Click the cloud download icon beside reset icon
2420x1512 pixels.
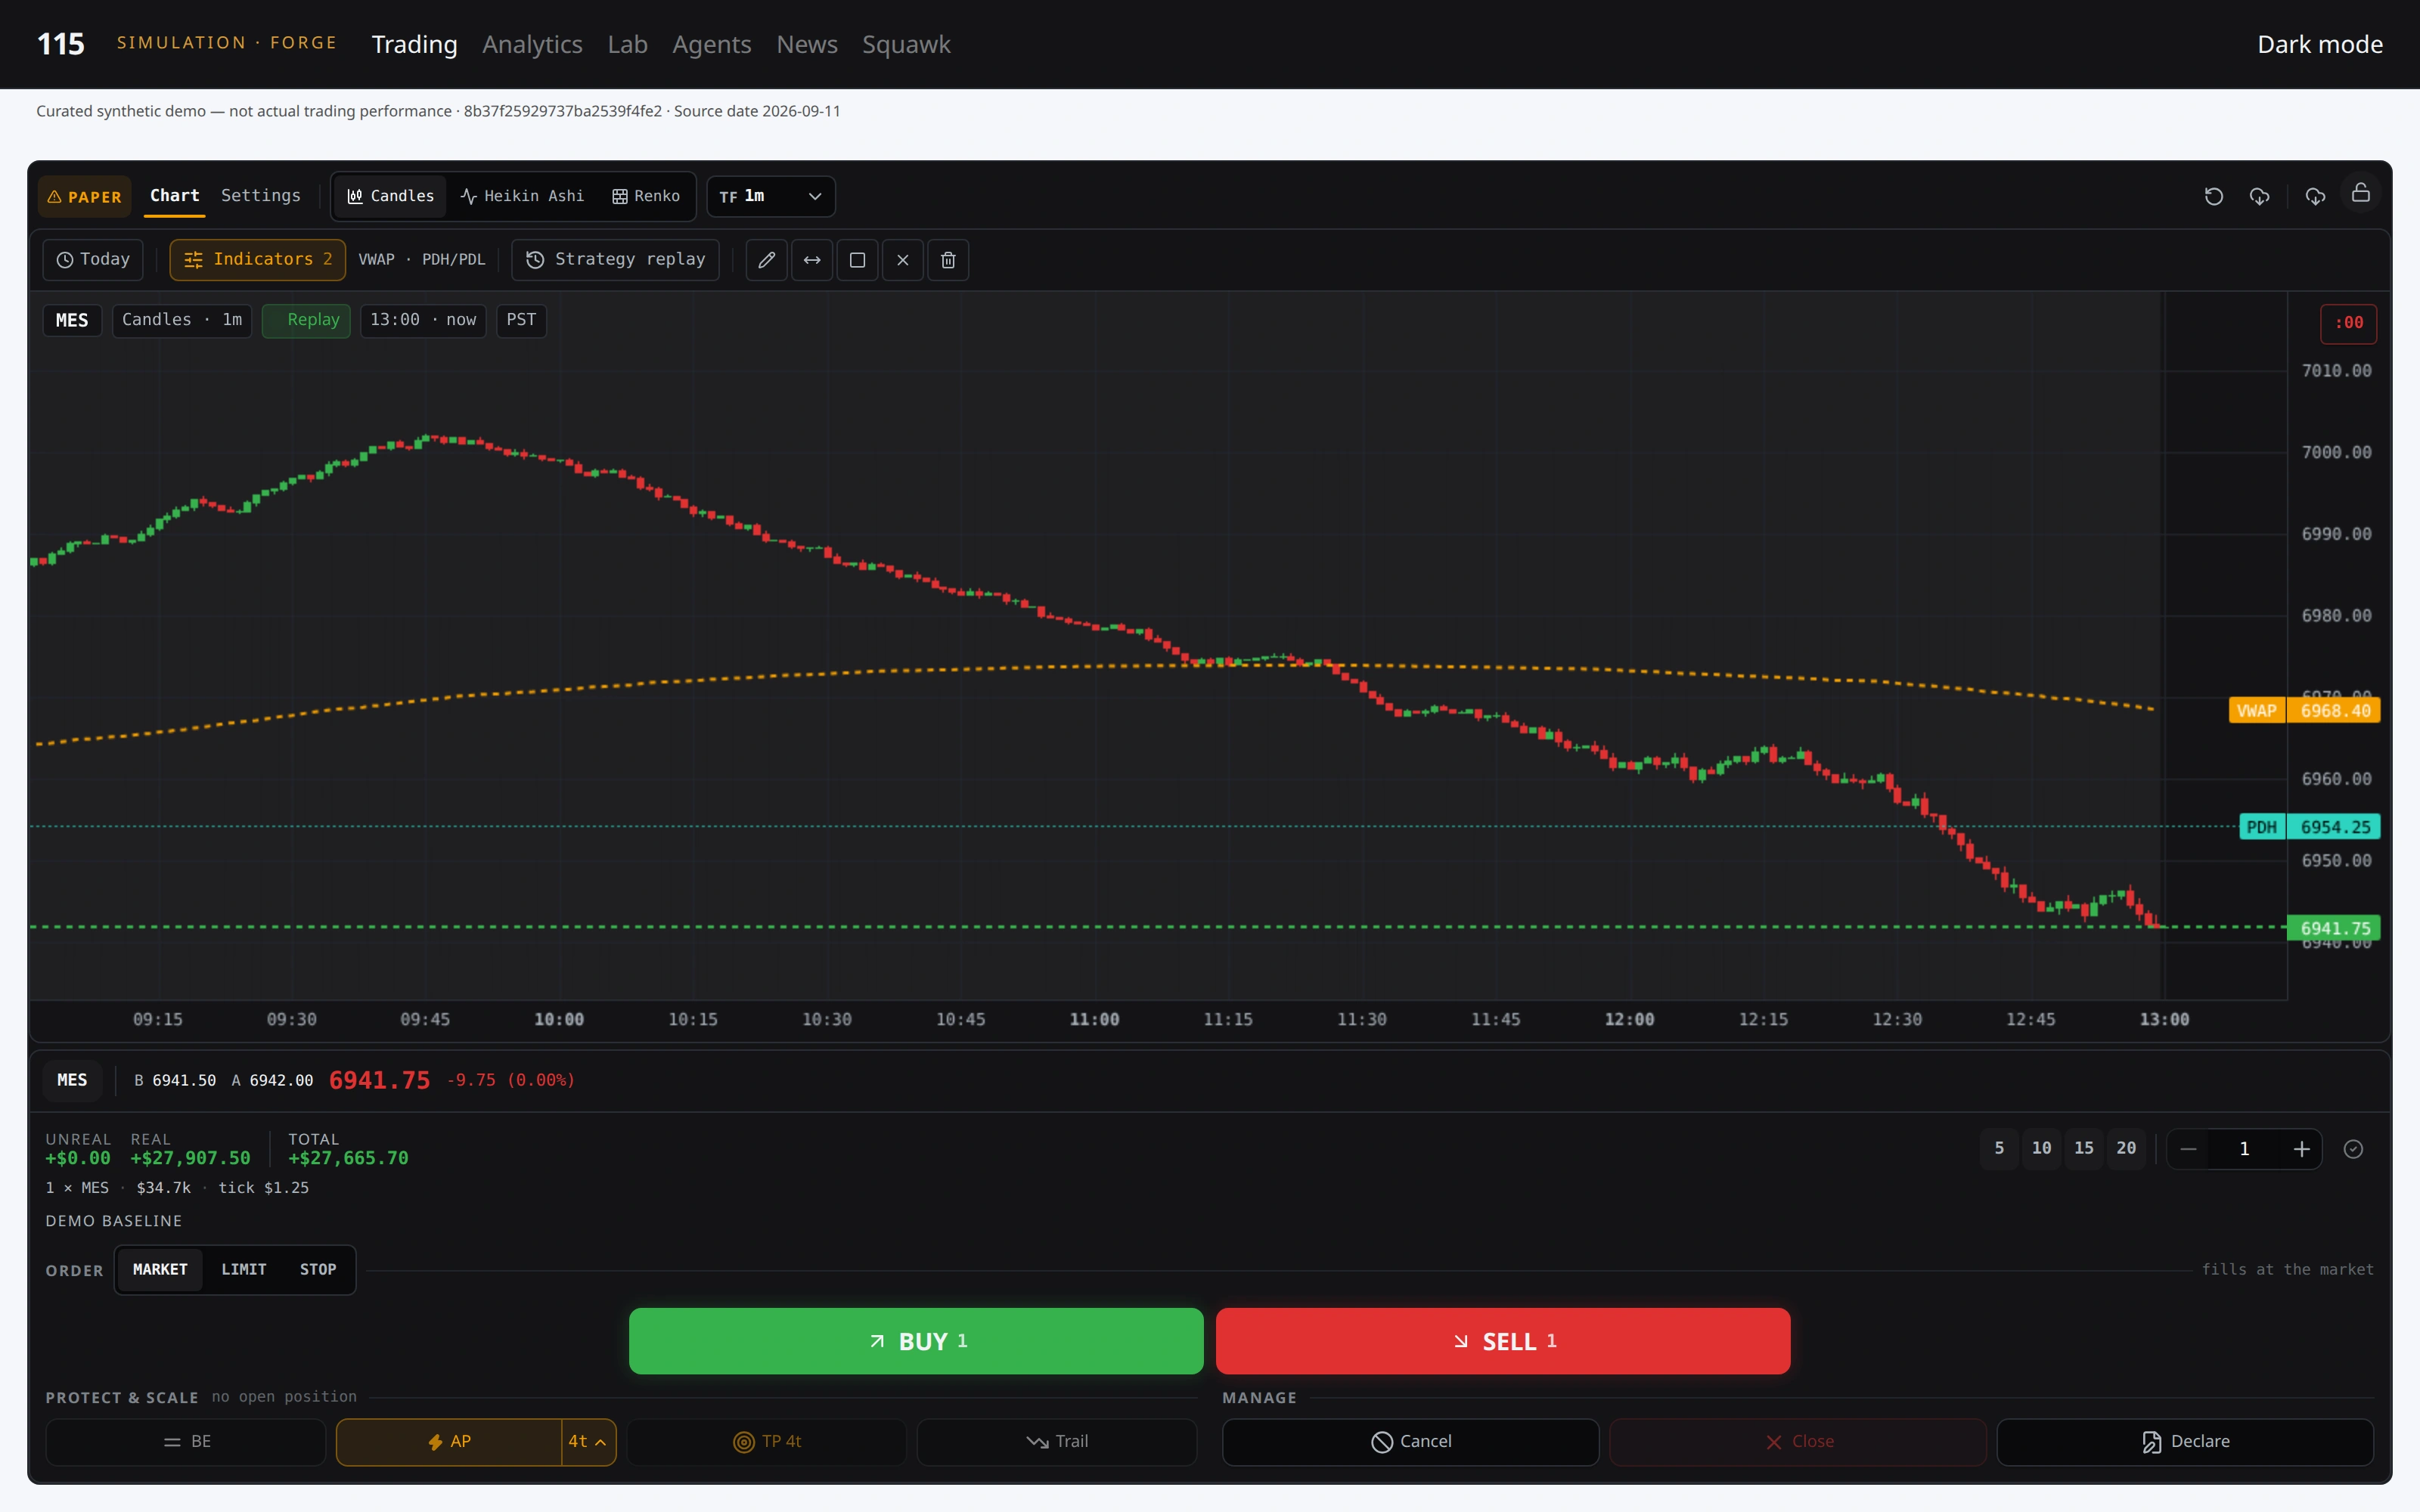(x=2259, y=196)
